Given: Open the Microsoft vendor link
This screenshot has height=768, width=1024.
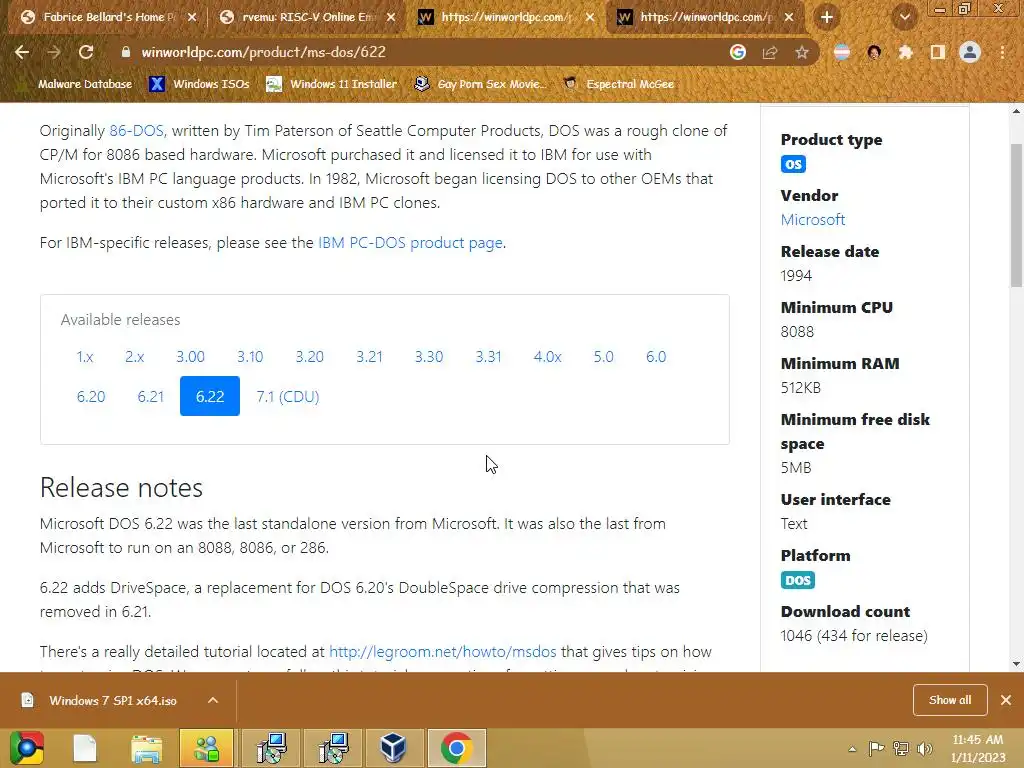Looking at the screenshot, I should (812, 219).
